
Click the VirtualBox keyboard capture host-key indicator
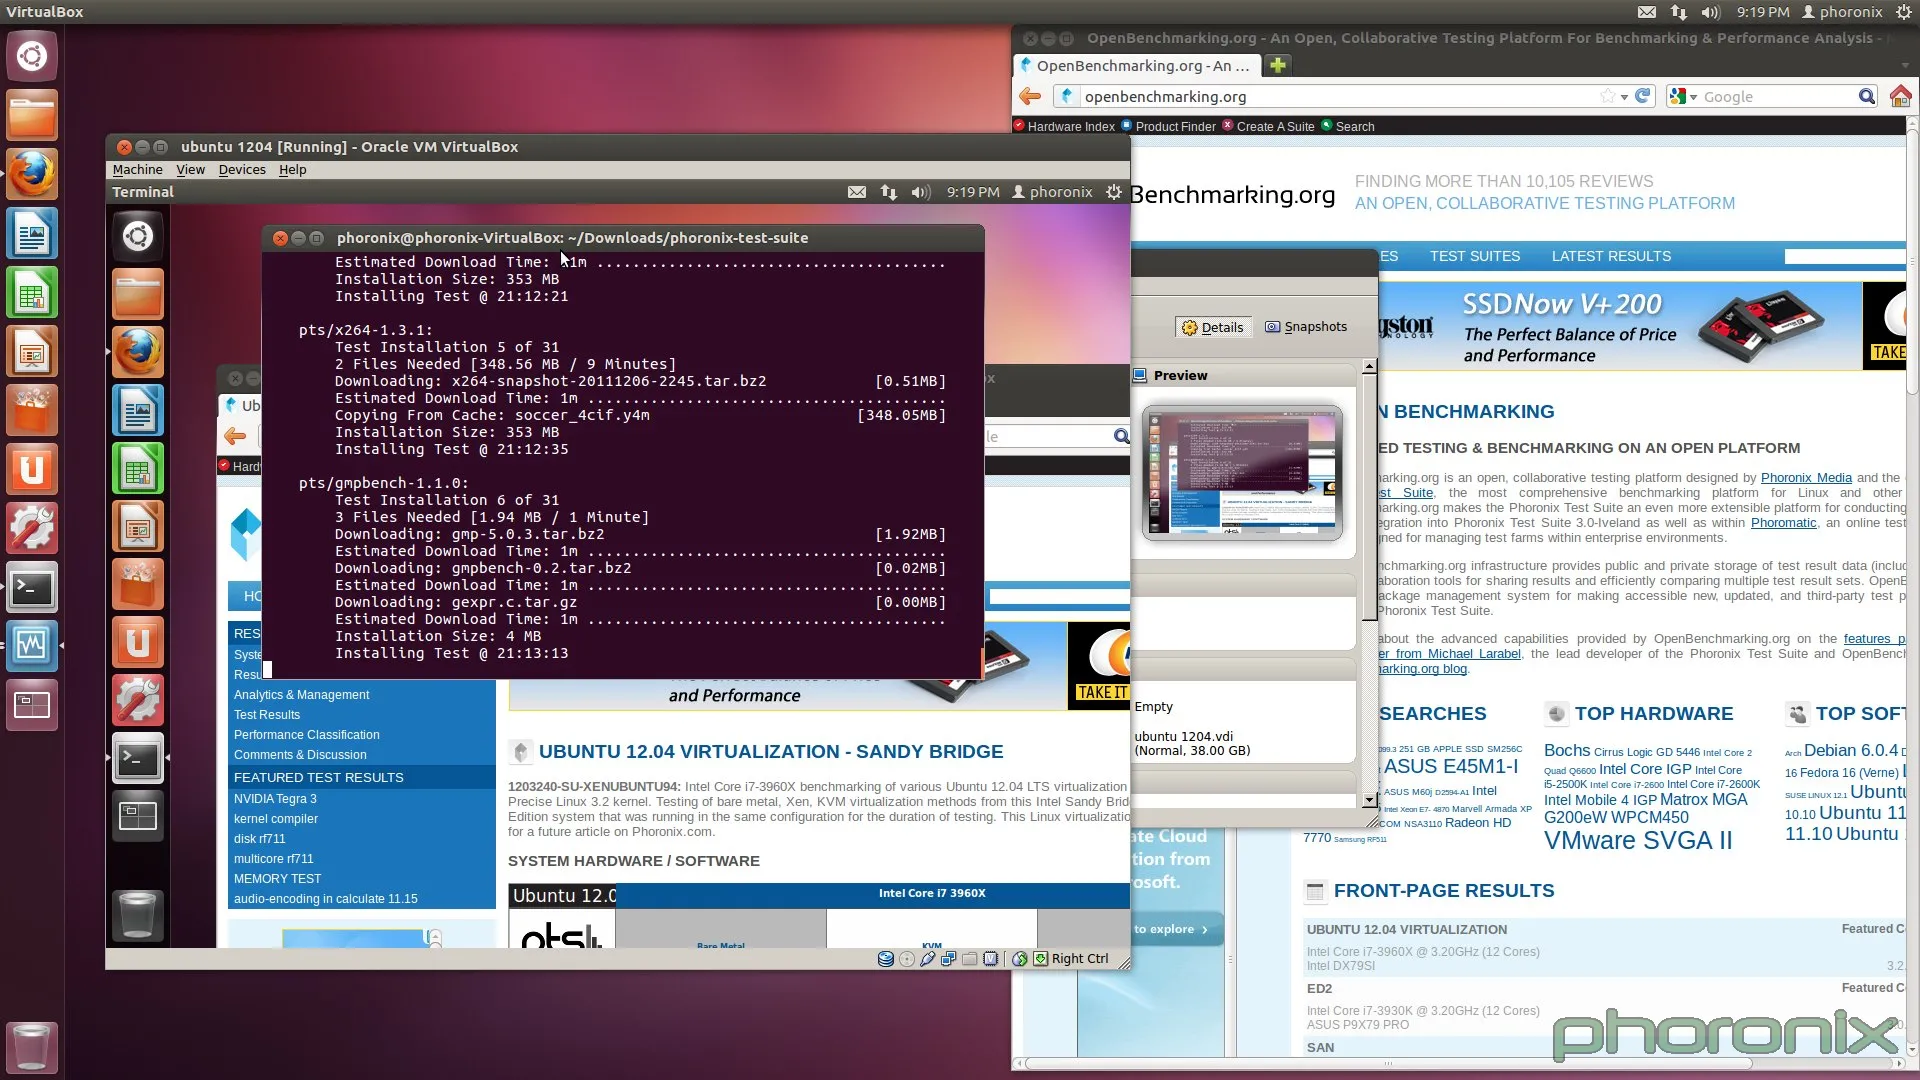[1040, 958]
